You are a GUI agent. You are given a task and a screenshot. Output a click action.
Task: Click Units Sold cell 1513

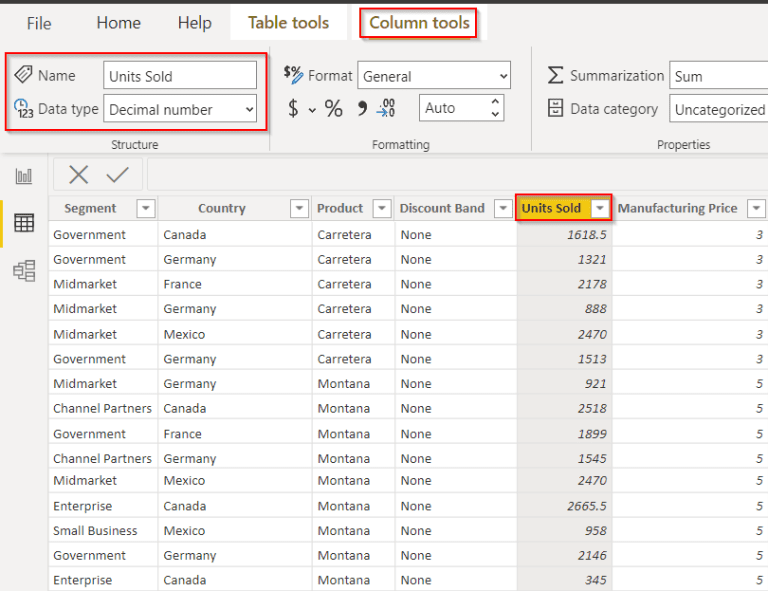pos(565,358)
